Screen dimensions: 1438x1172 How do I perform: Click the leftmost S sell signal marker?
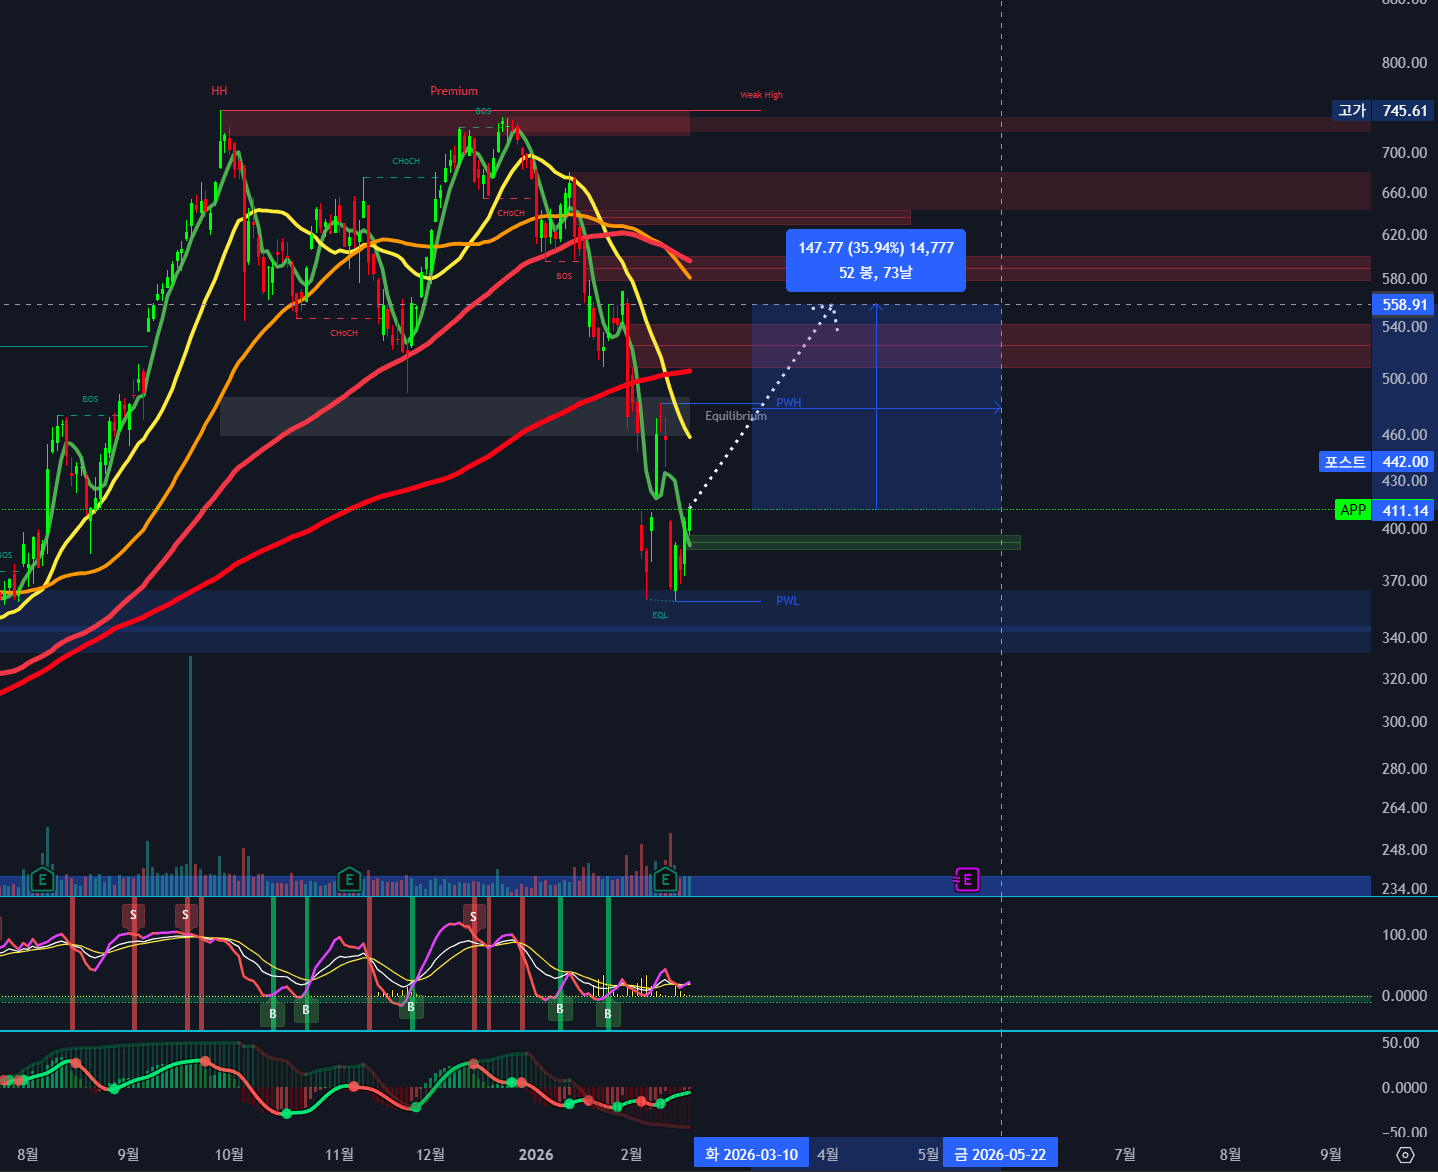point(133,915)
